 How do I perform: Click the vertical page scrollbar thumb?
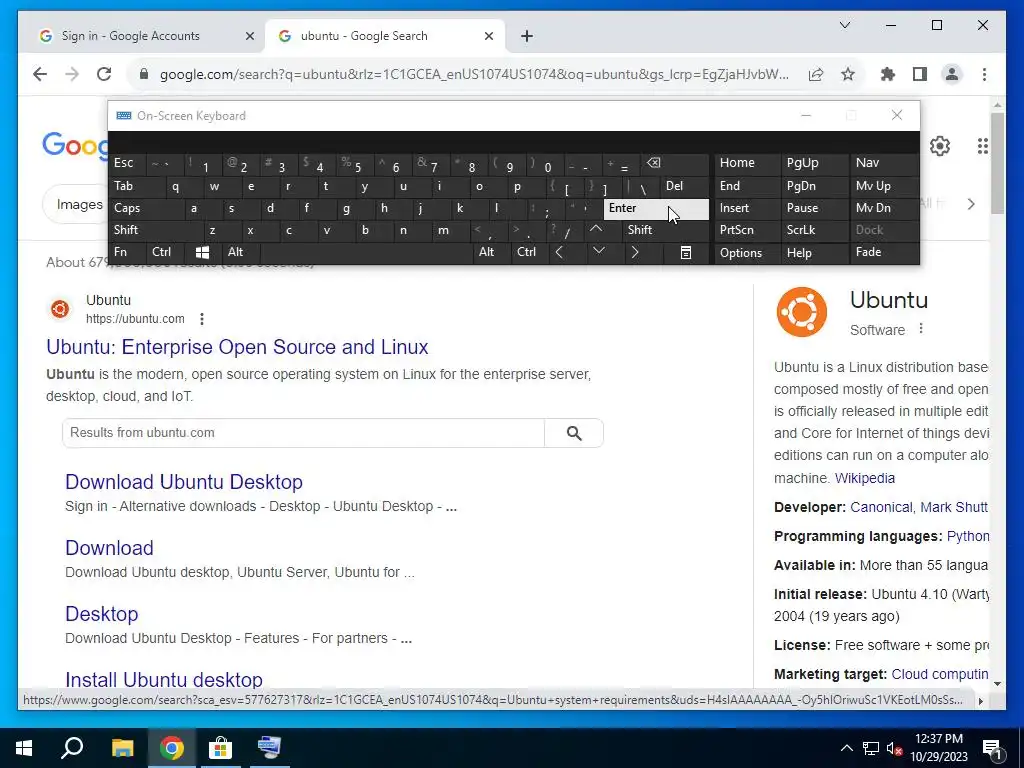click(x=997, y=163)
